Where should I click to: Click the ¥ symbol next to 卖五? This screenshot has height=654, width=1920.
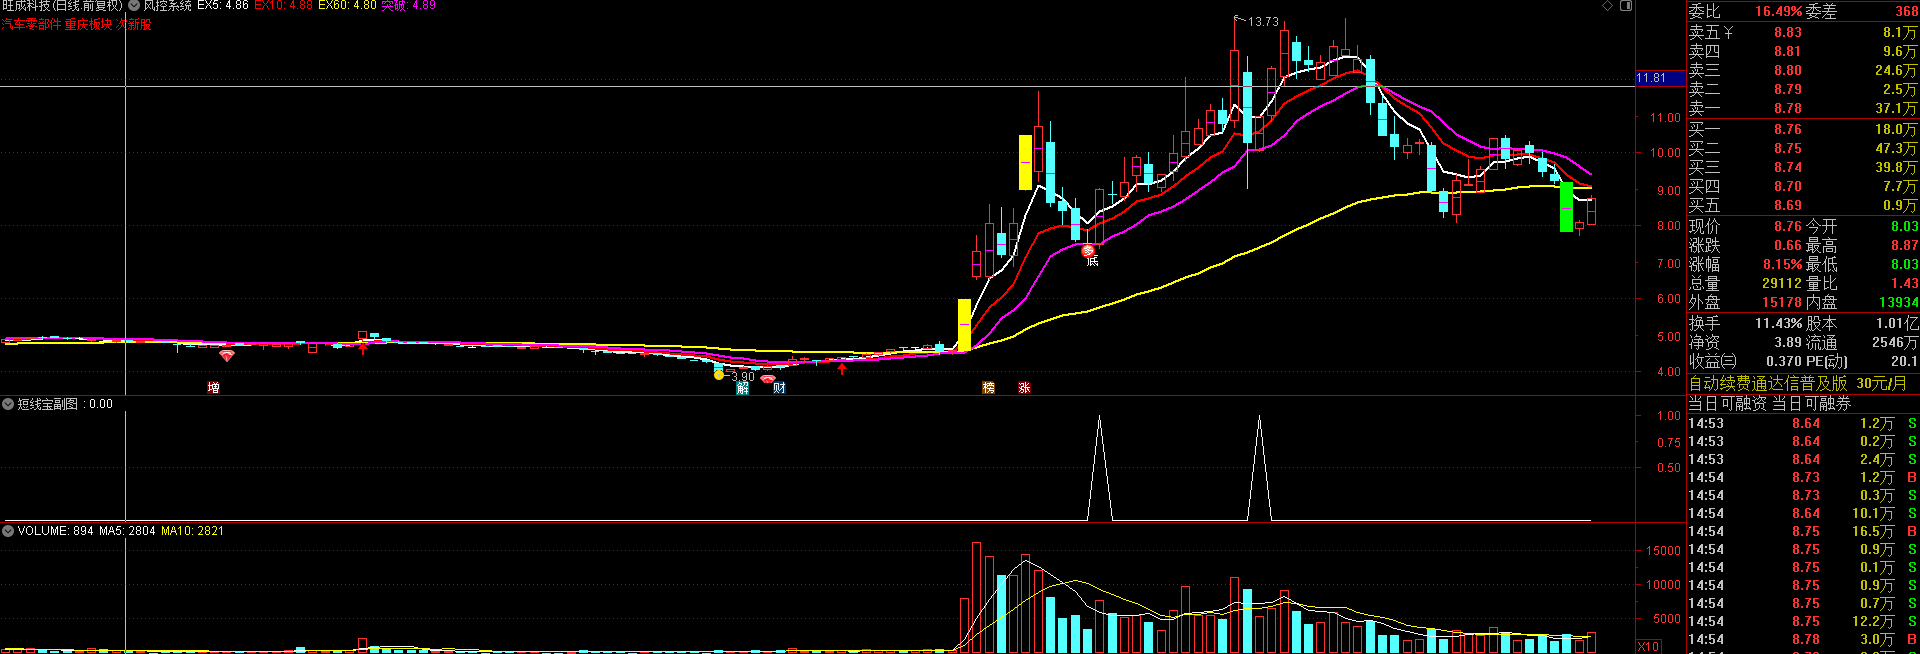[x=1728, y=33]
